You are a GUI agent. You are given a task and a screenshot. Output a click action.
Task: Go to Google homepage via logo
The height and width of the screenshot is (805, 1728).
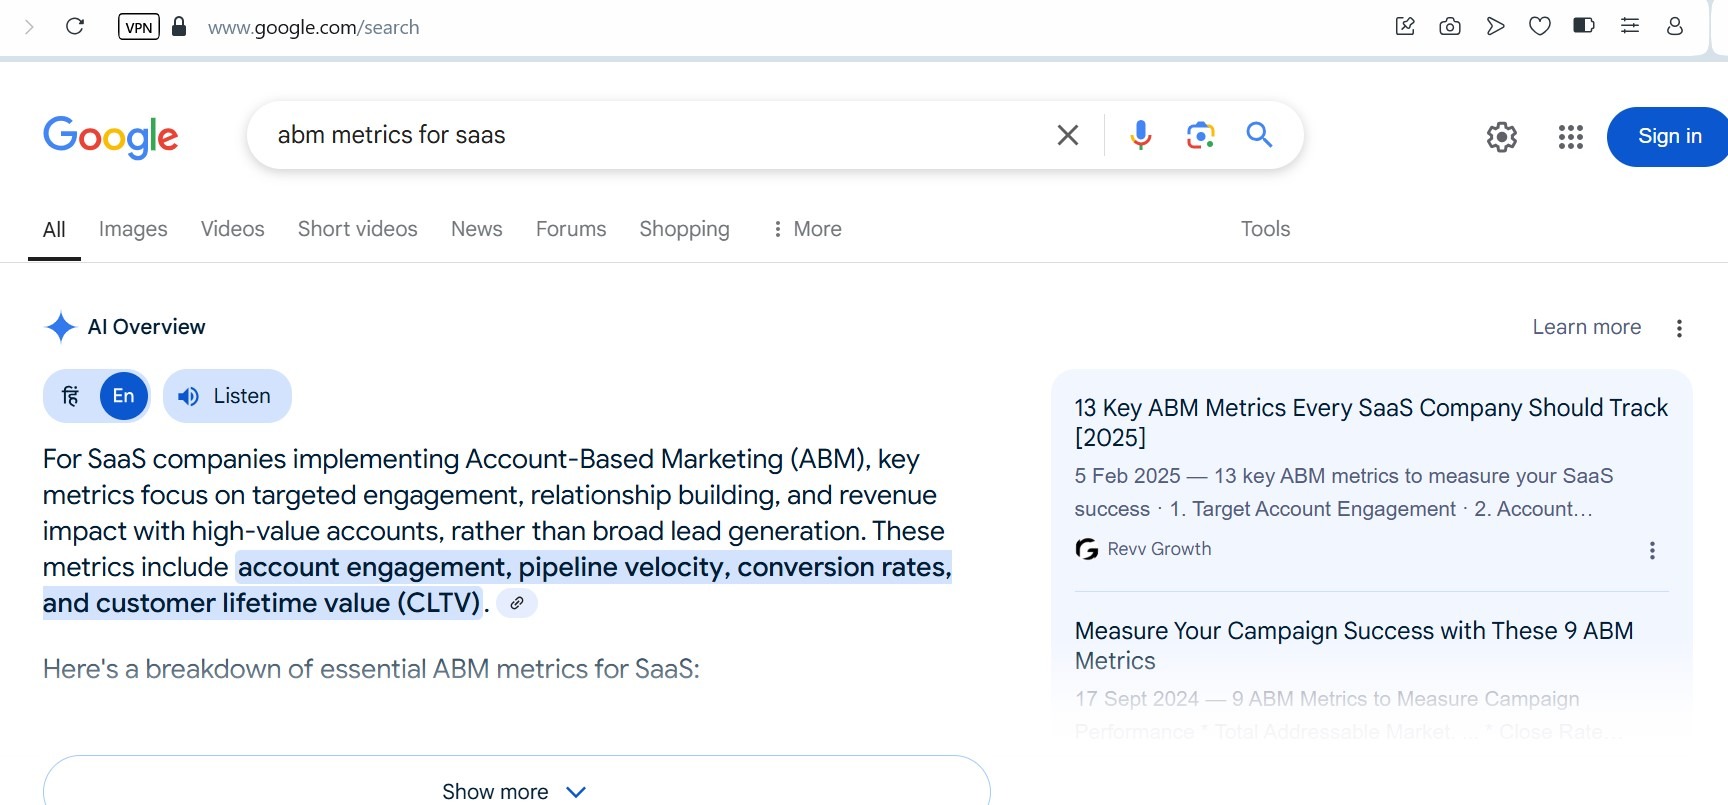tap(111, 137)
